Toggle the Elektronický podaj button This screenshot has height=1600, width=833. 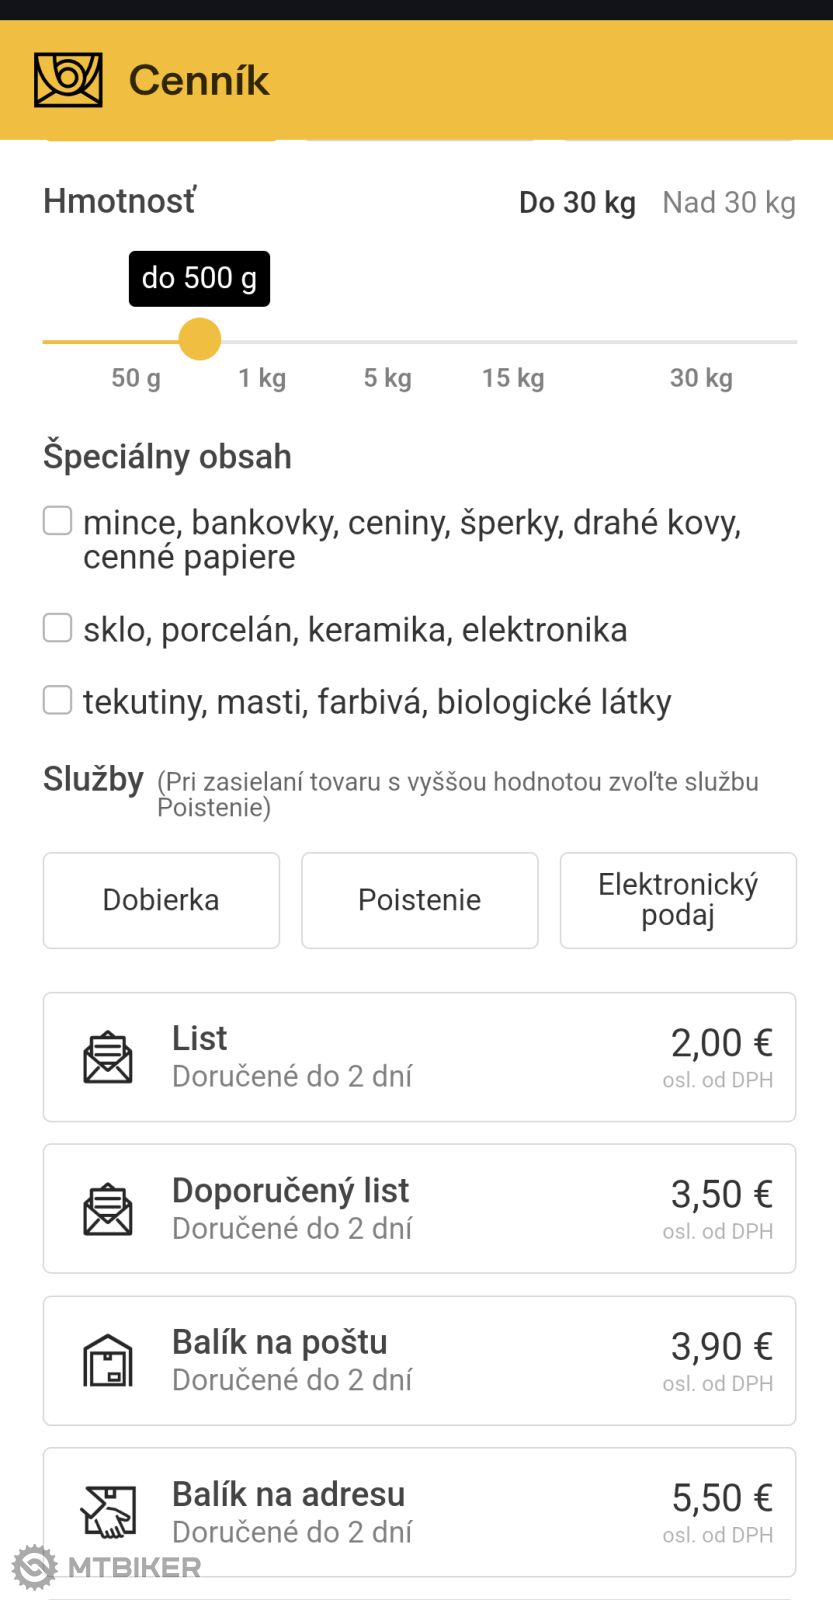tap(678, 900)
